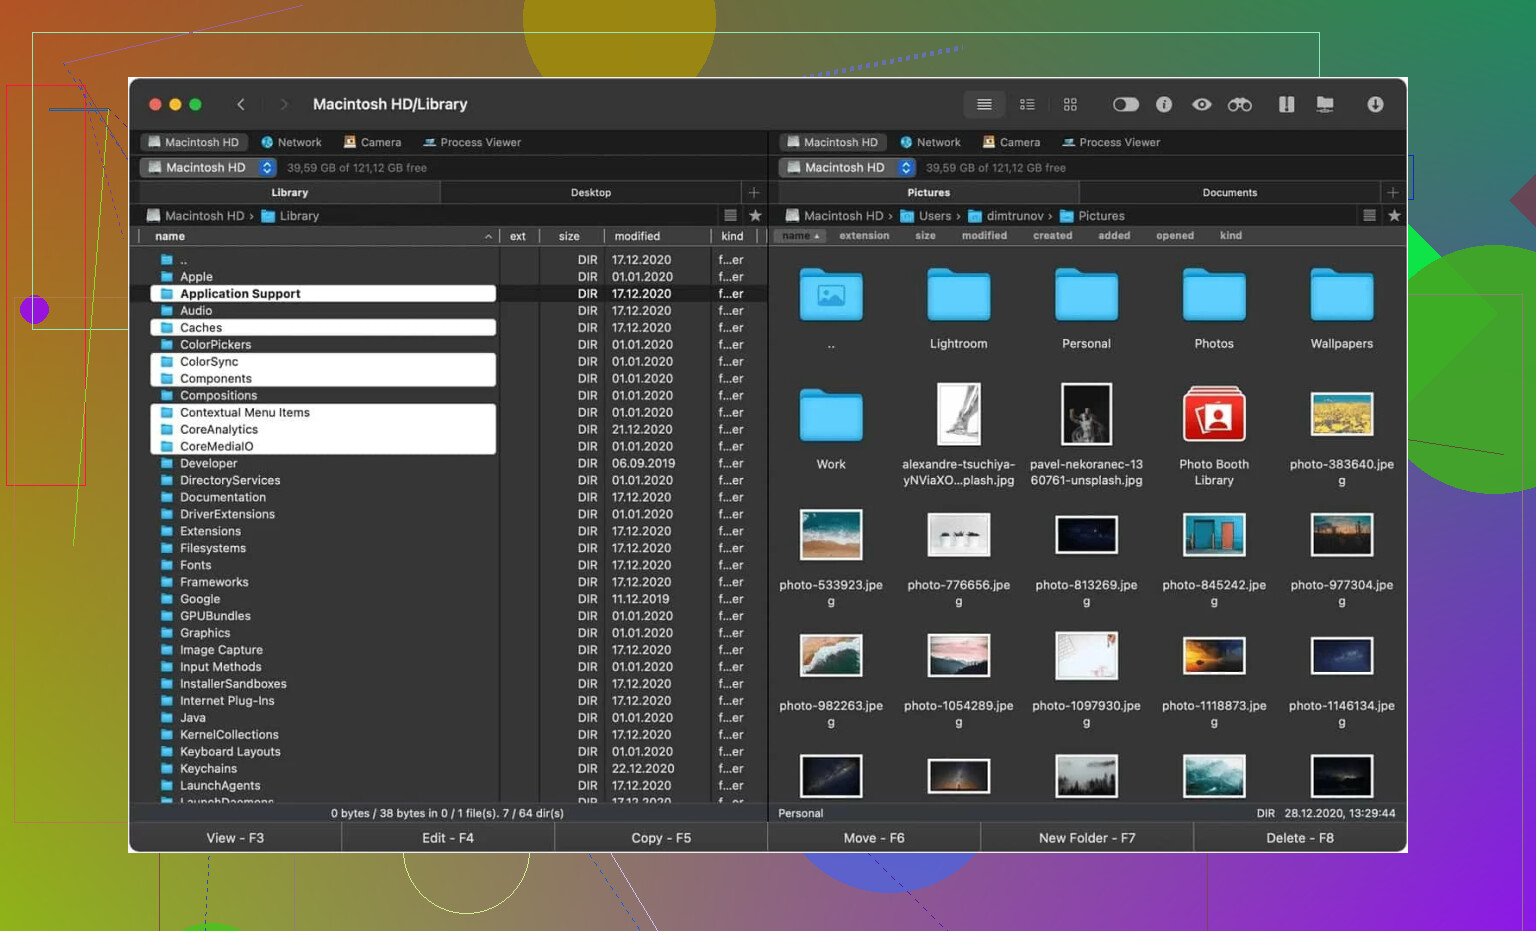Image resolution: width=1536 pixels, height=931 pixels.
Task: Click the binoculars search icon
Action: [1240, 105]
